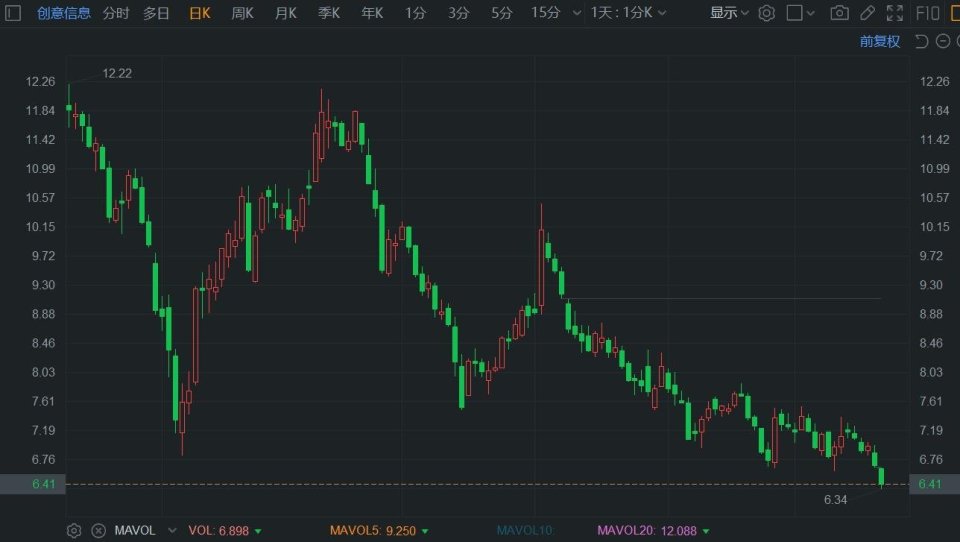
Task: Select the 季K quarterly candlestick tab
Action: 329,13
